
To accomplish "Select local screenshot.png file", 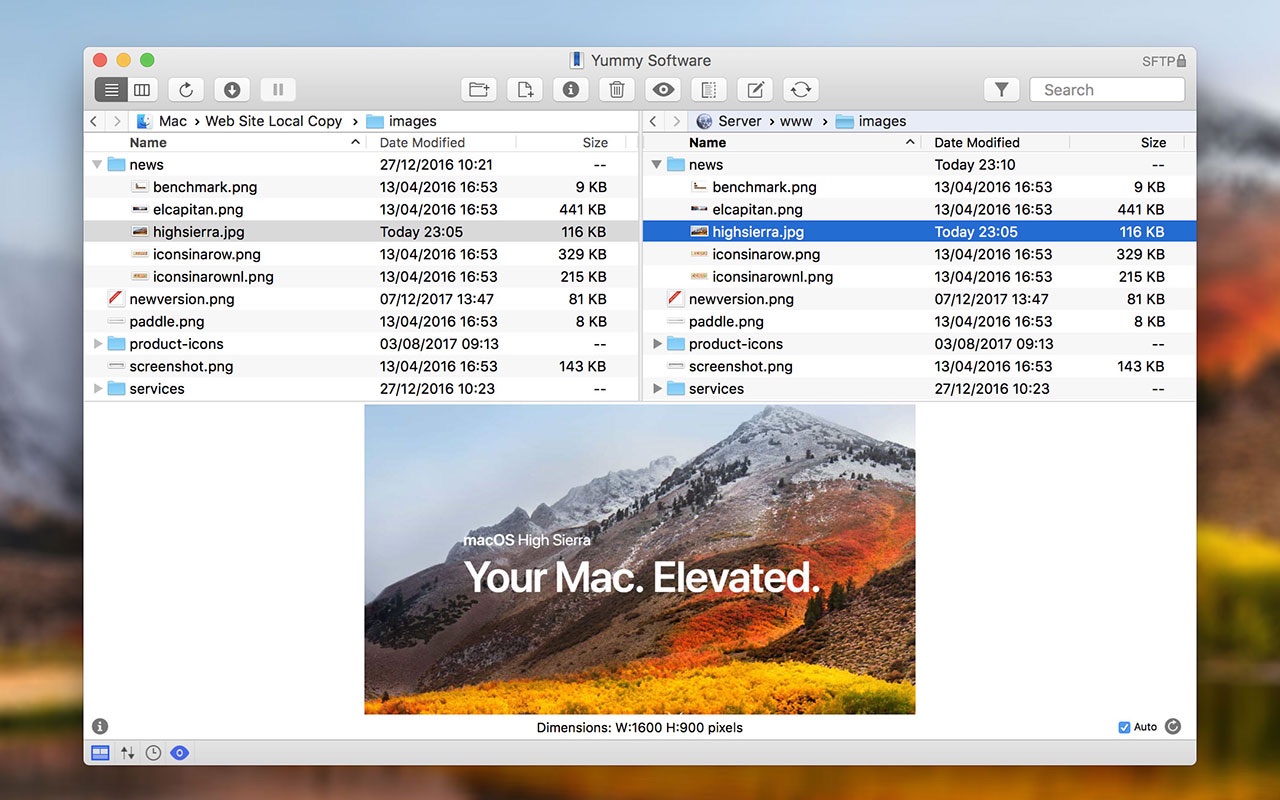I will coord(362,366).
